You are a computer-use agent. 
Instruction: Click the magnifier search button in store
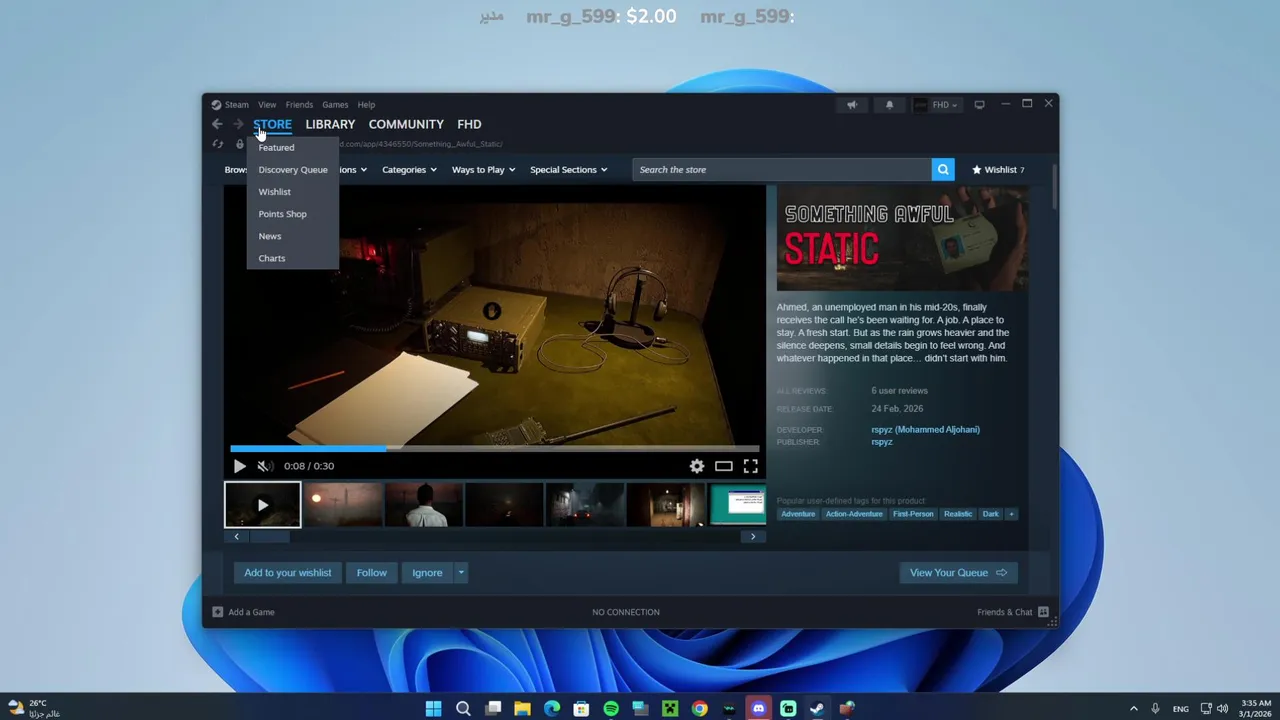943,170
